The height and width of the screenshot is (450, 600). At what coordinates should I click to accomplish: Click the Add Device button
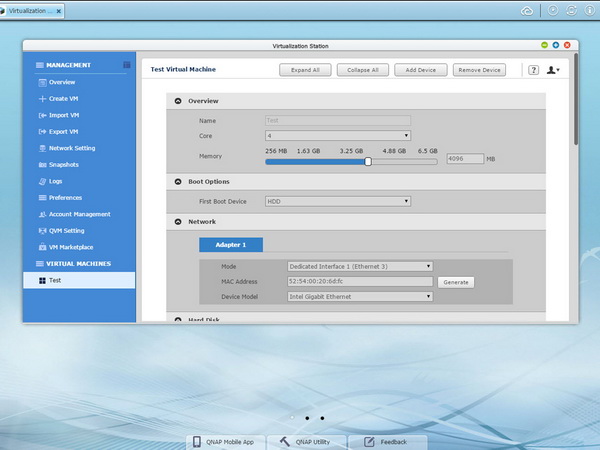coord(420,70)
